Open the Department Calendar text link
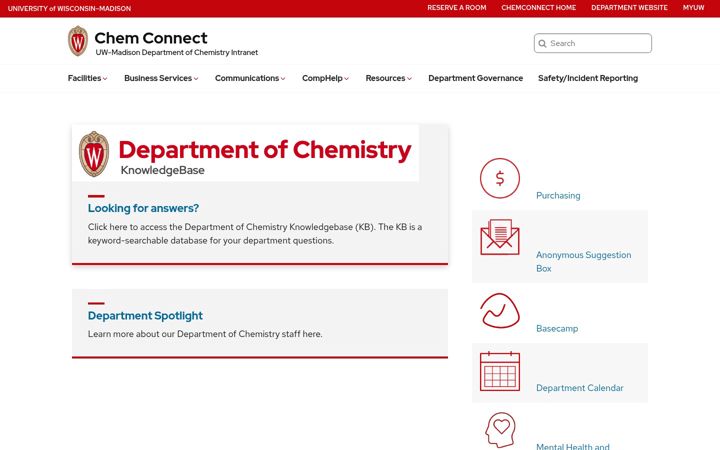Image resolution: width=720 pixels, height=450 pixels. [579, 388]
